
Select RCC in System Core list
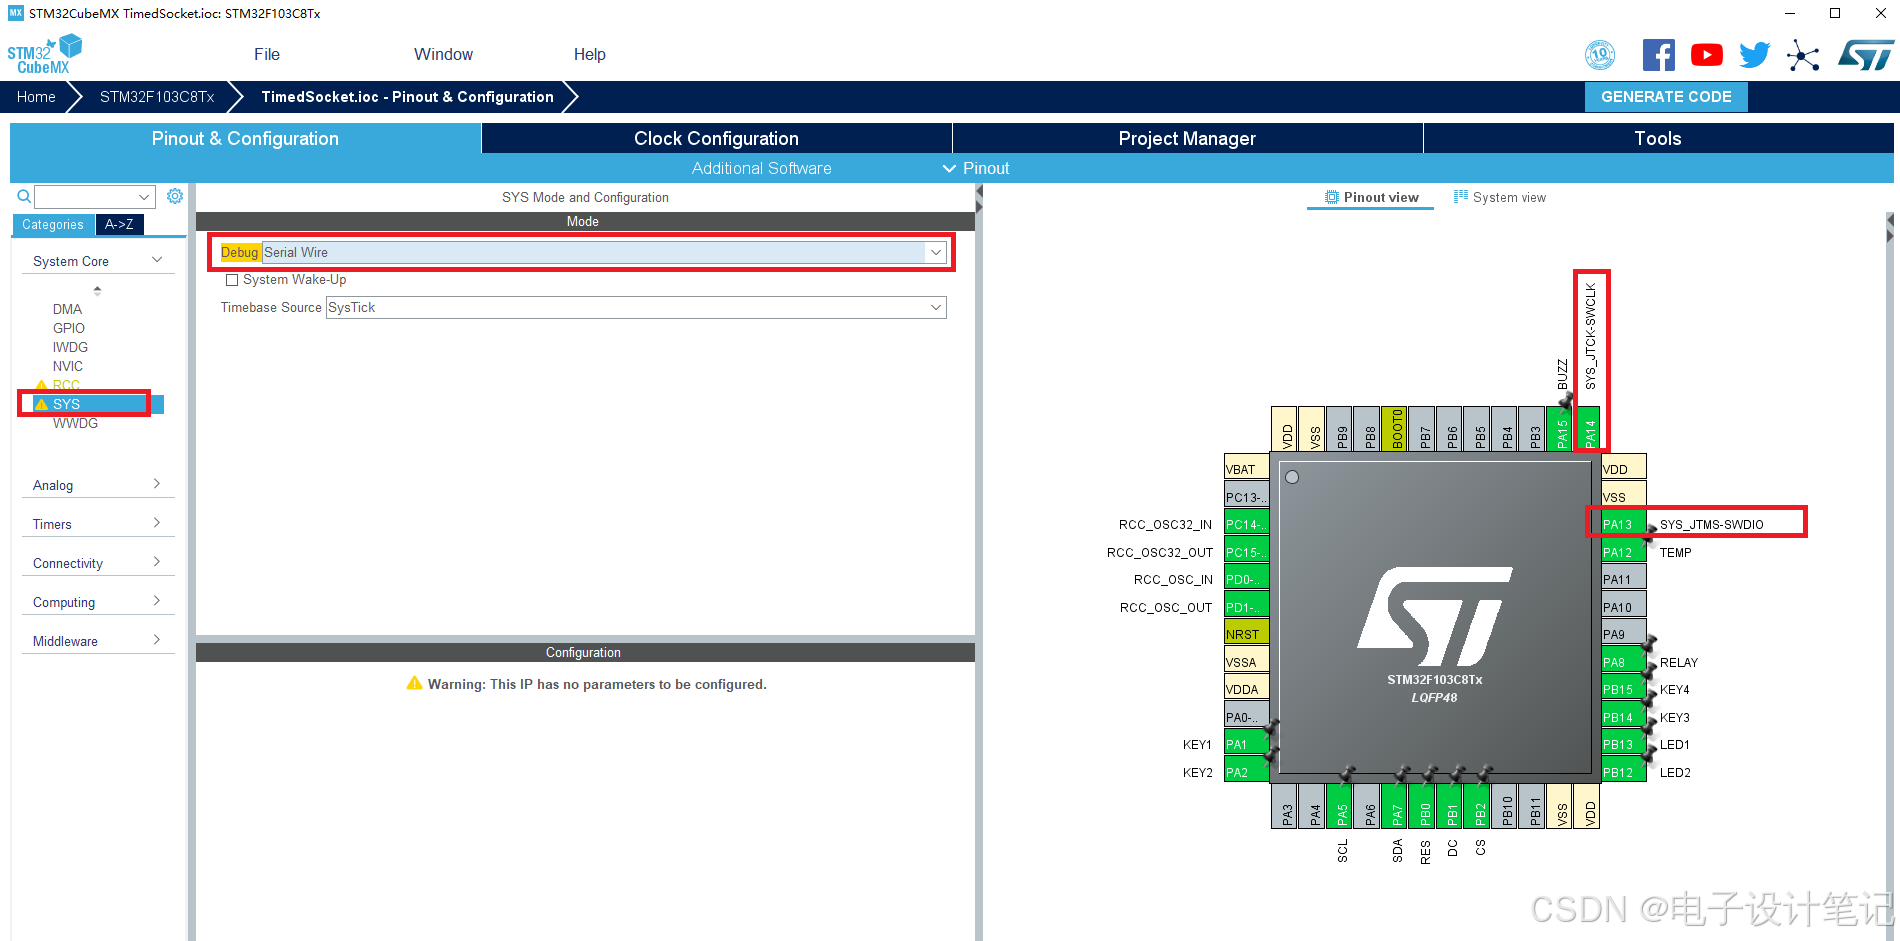point(65,385)
